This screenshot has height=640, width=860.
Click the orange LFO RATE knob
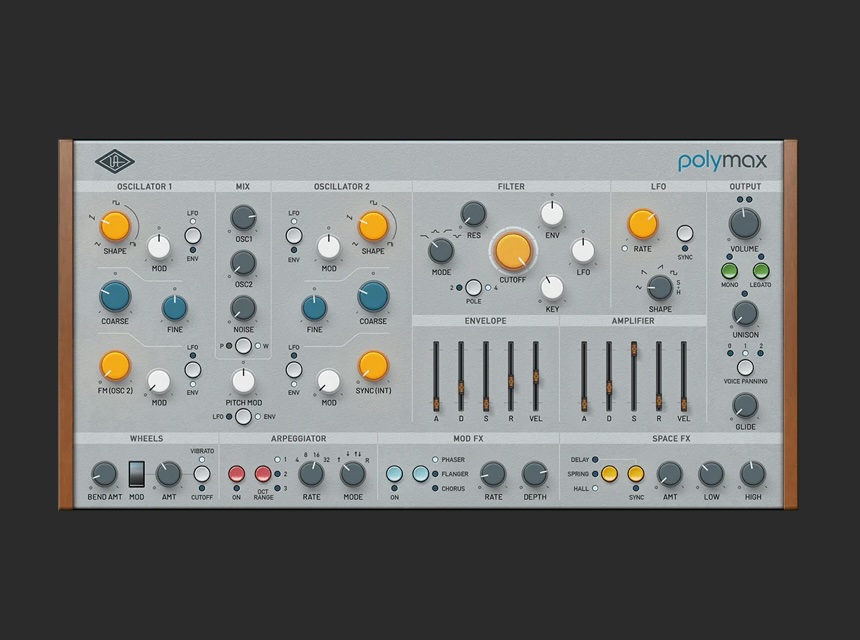coord(643,224)
